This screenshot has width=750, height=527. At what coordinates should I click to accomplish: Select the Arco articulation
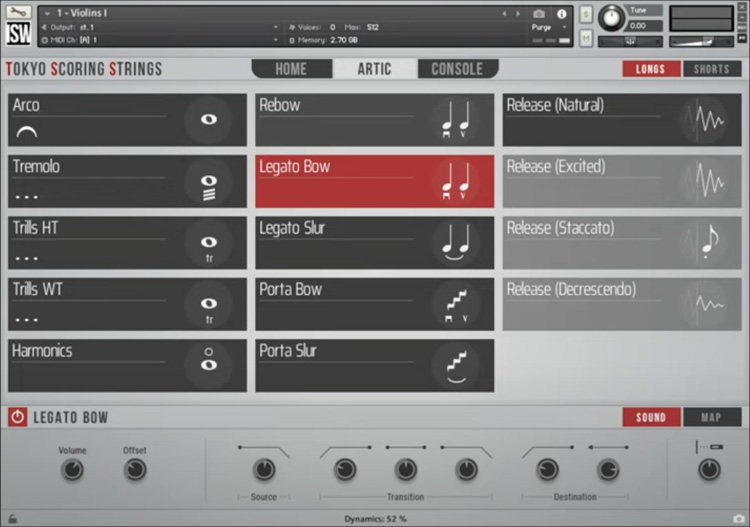[x=127, y=120]
